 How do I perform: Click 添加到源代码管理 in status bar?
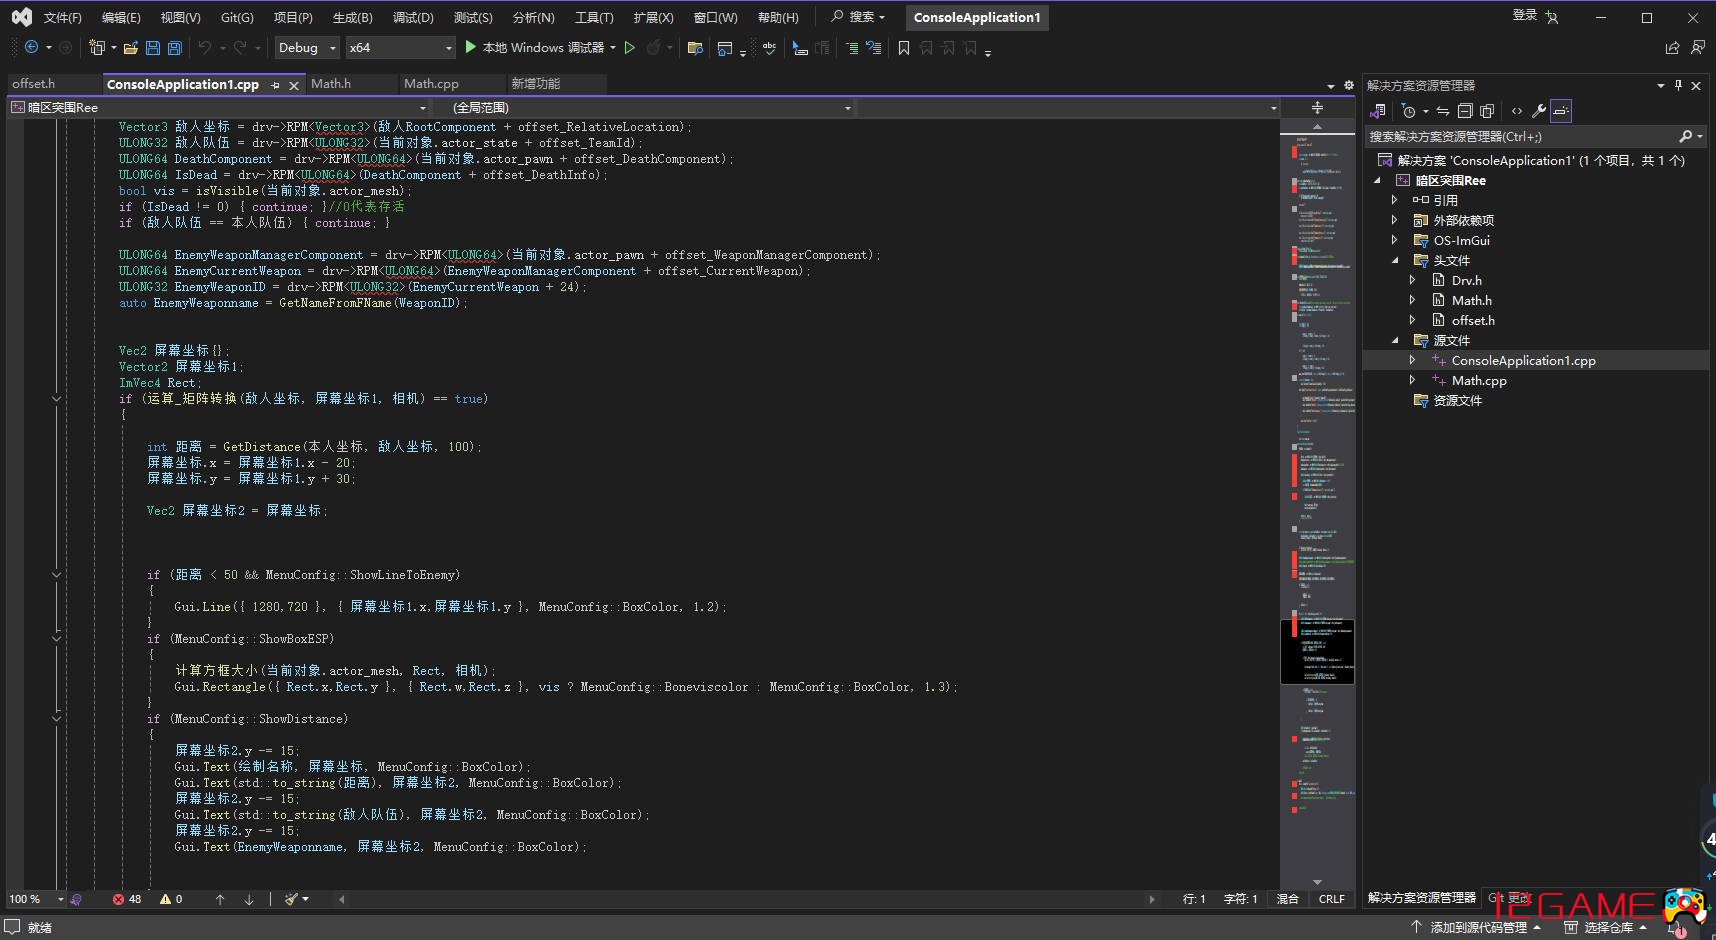tap(1479, 927)
